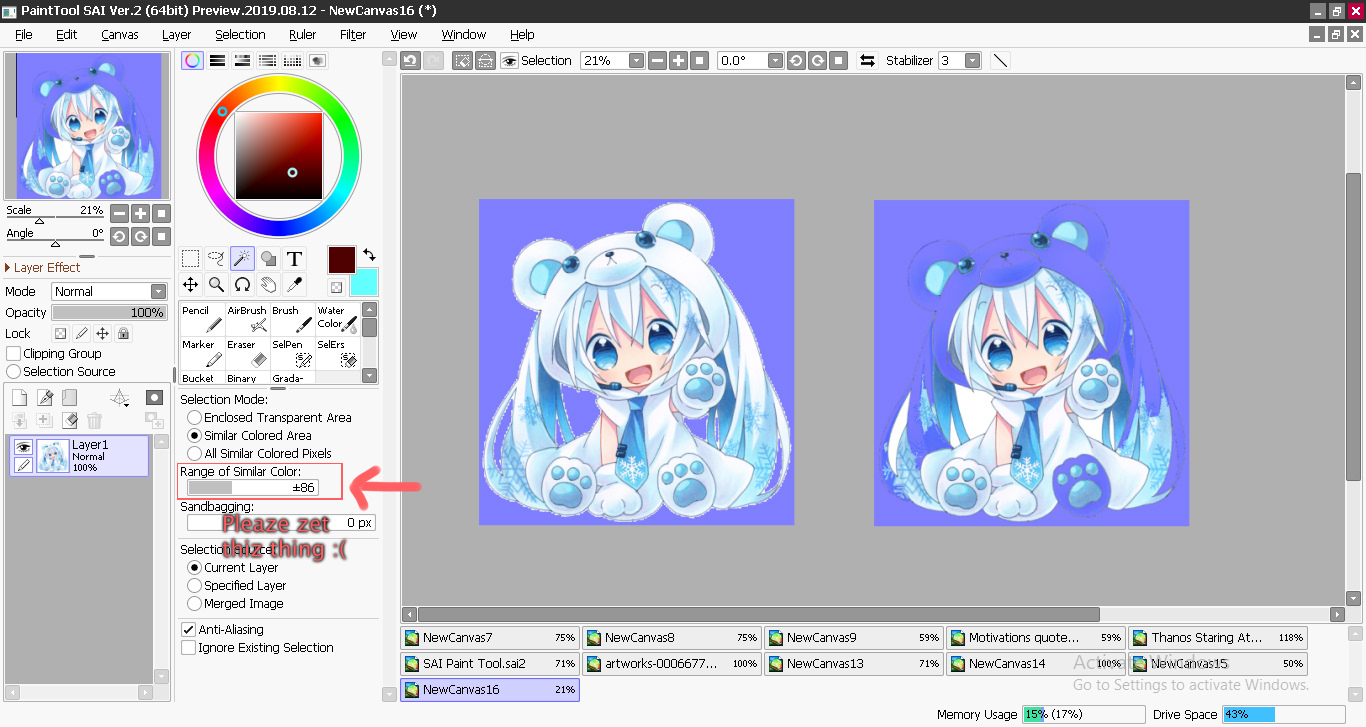The width and height of the screenshot is (1366, 727).
Task: Choose the AirBrush tool
Action: [247, 319]
